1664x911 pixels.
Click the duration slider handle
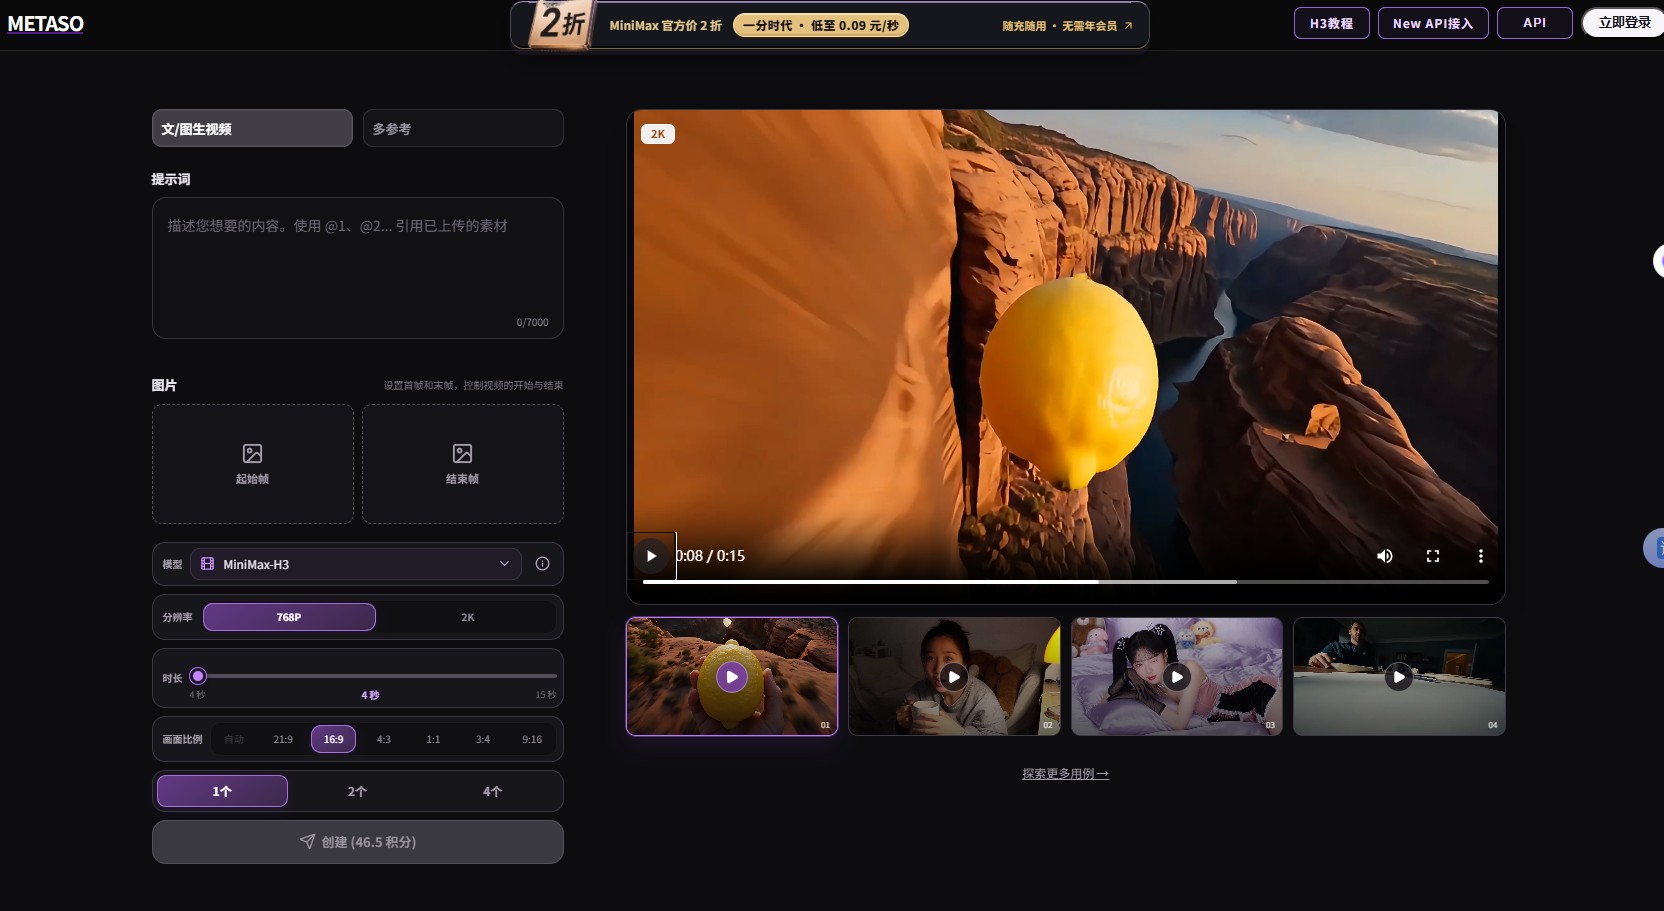point(198,676)
